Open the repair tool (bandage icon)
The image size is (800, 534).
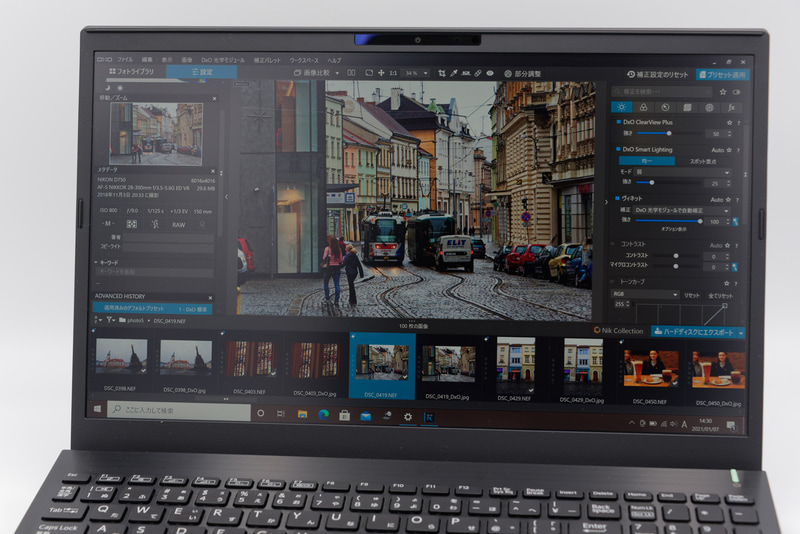478,73
